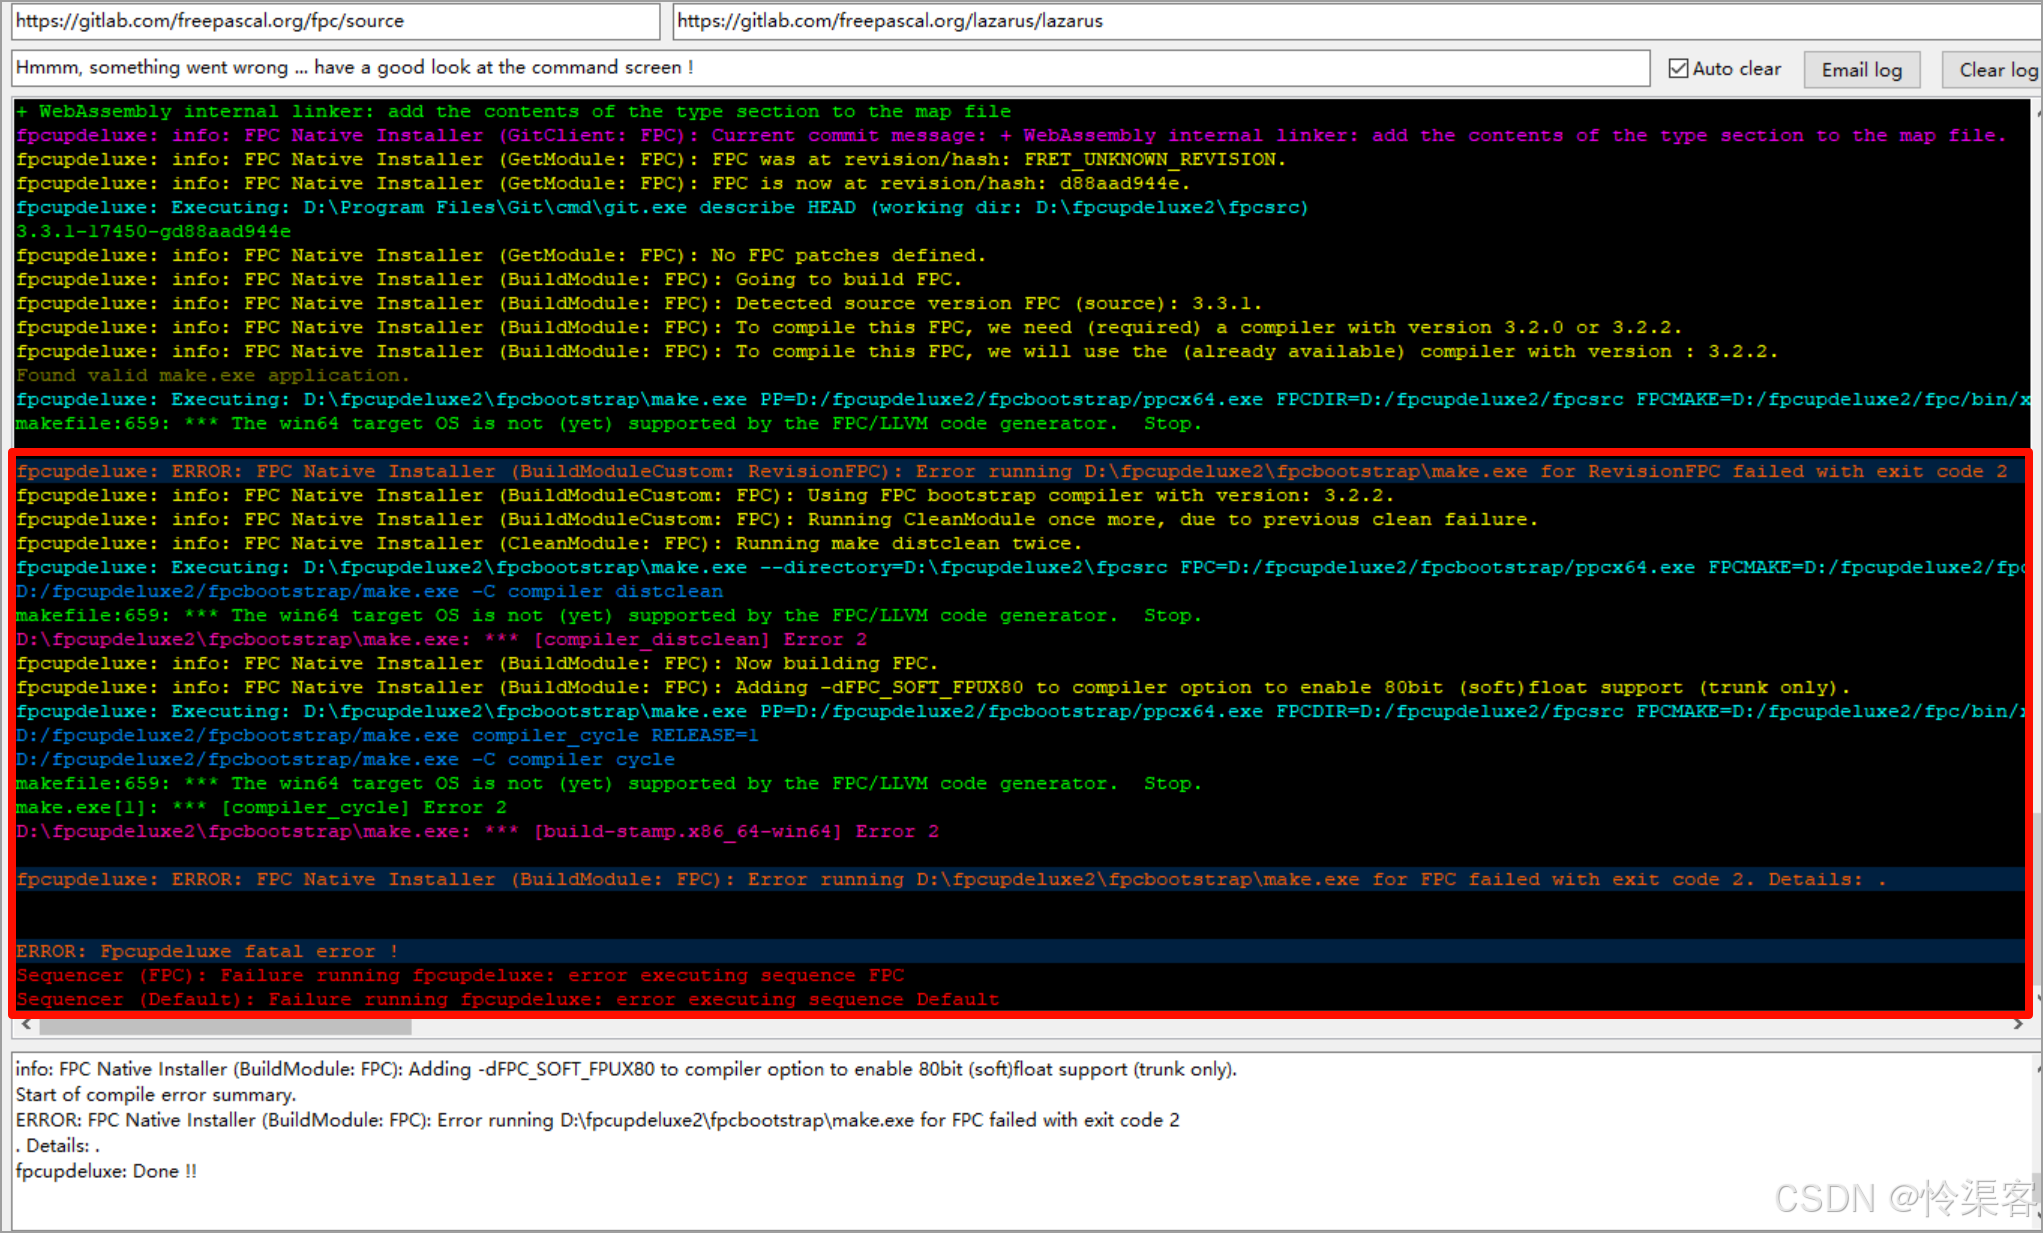The width and height of the screenshot is (2043, 1233).
Task: Click the Lazarus repository URL field
Action: pyautogui.click(x=1350, y=21)
